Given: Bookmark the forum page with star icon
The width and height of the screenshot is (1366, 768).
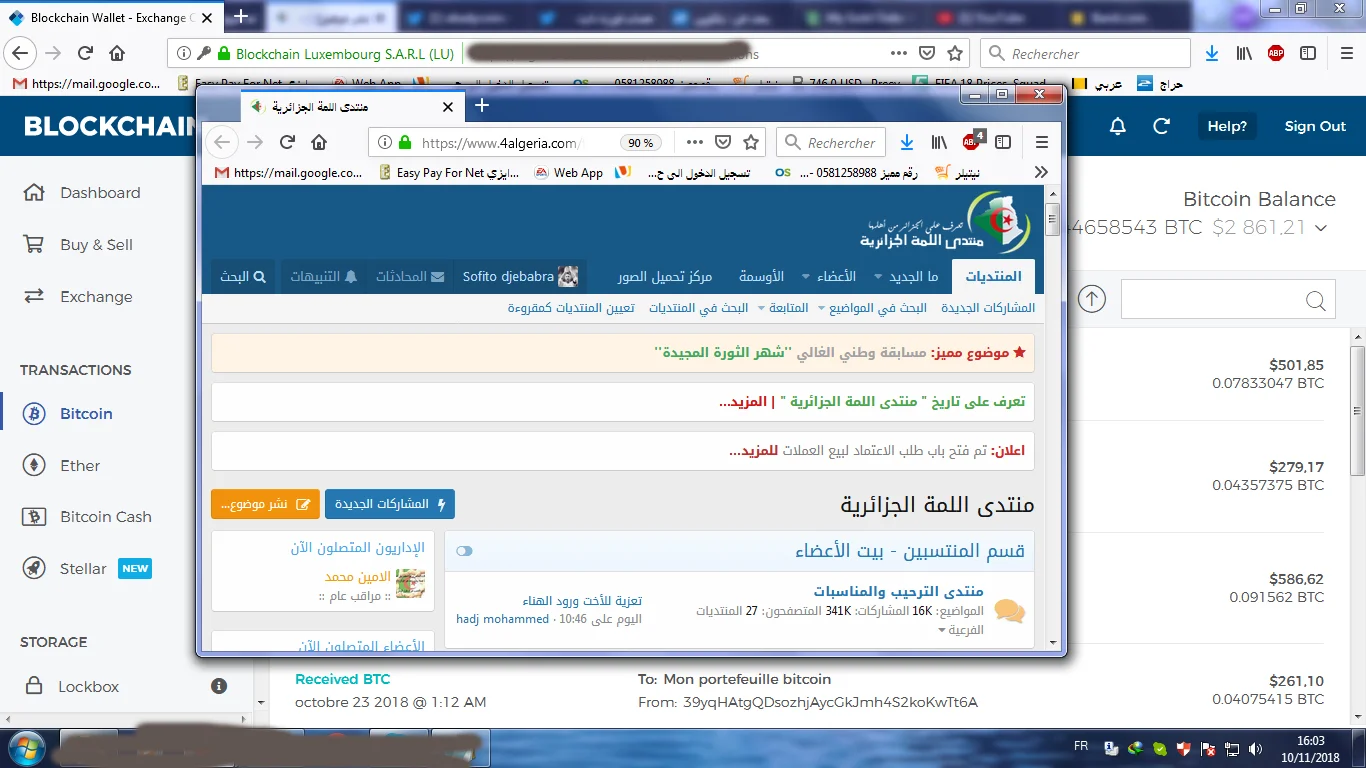Looking at the screenshot, I should 751,142.
